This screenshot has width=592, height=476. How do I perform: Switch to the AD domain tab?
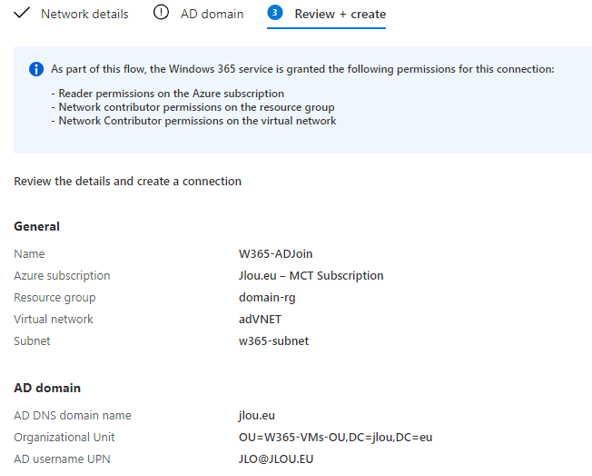click(x=212, y=14)
